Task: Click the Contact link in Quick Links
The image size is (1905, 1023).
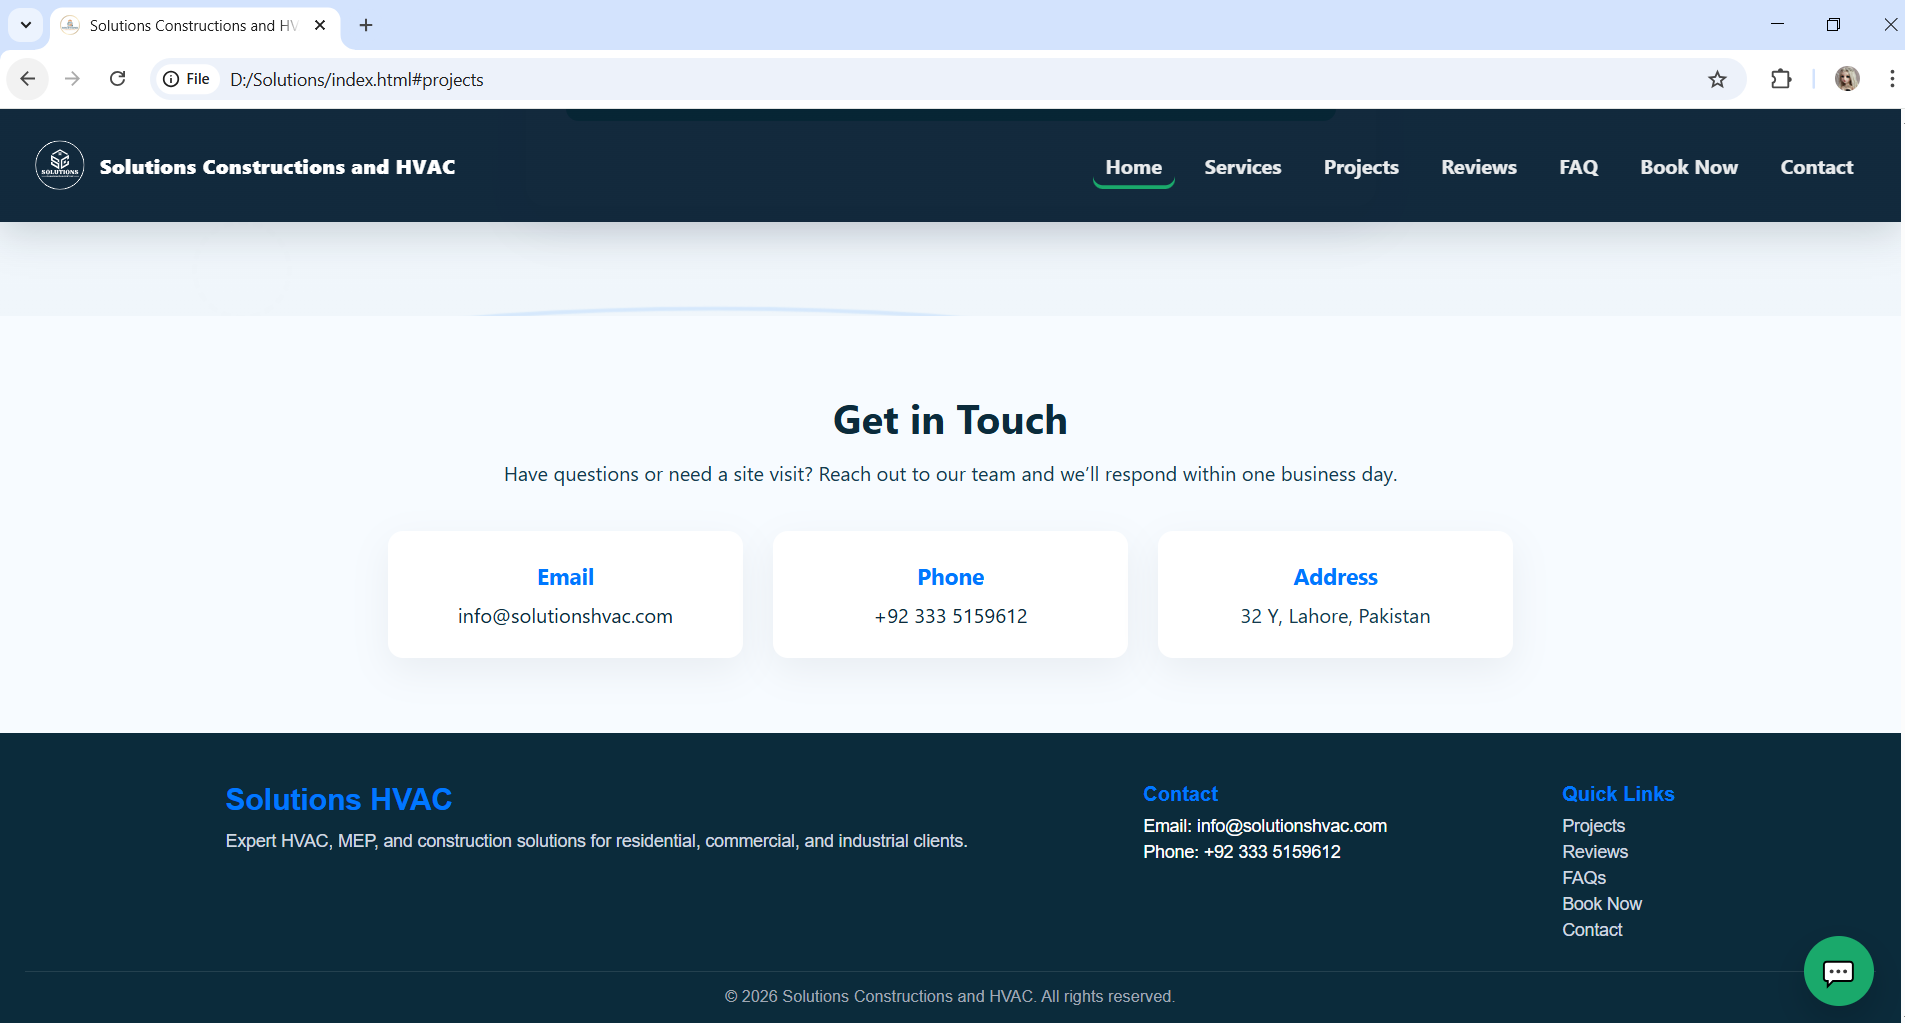Action: click(x=1592, y=929)
